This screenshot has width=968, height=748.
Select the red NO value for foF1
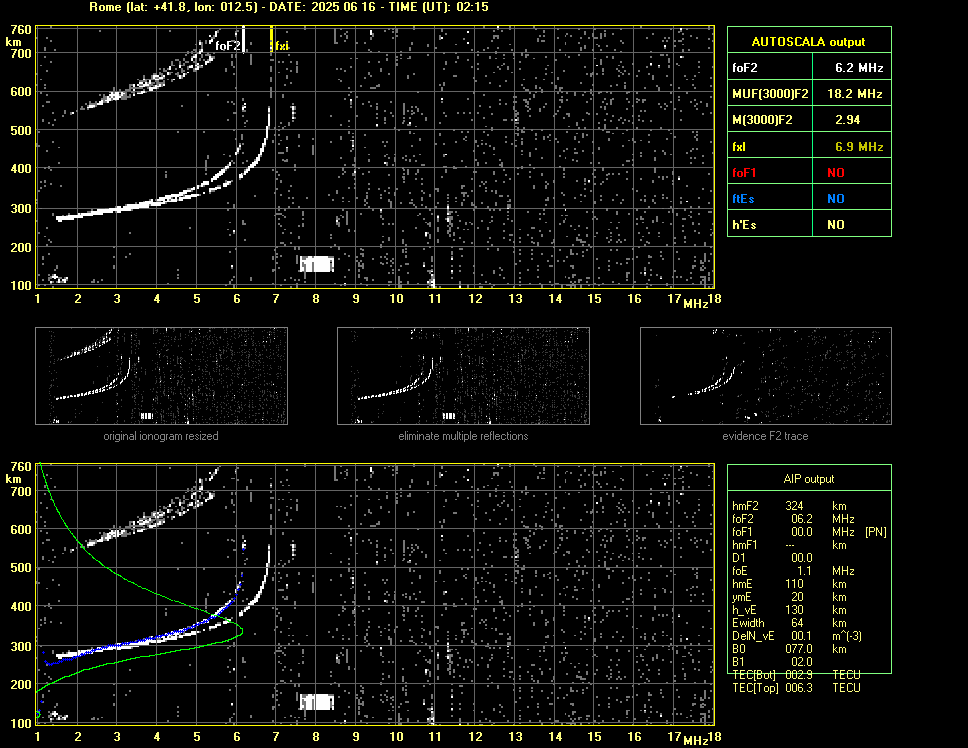836,173
